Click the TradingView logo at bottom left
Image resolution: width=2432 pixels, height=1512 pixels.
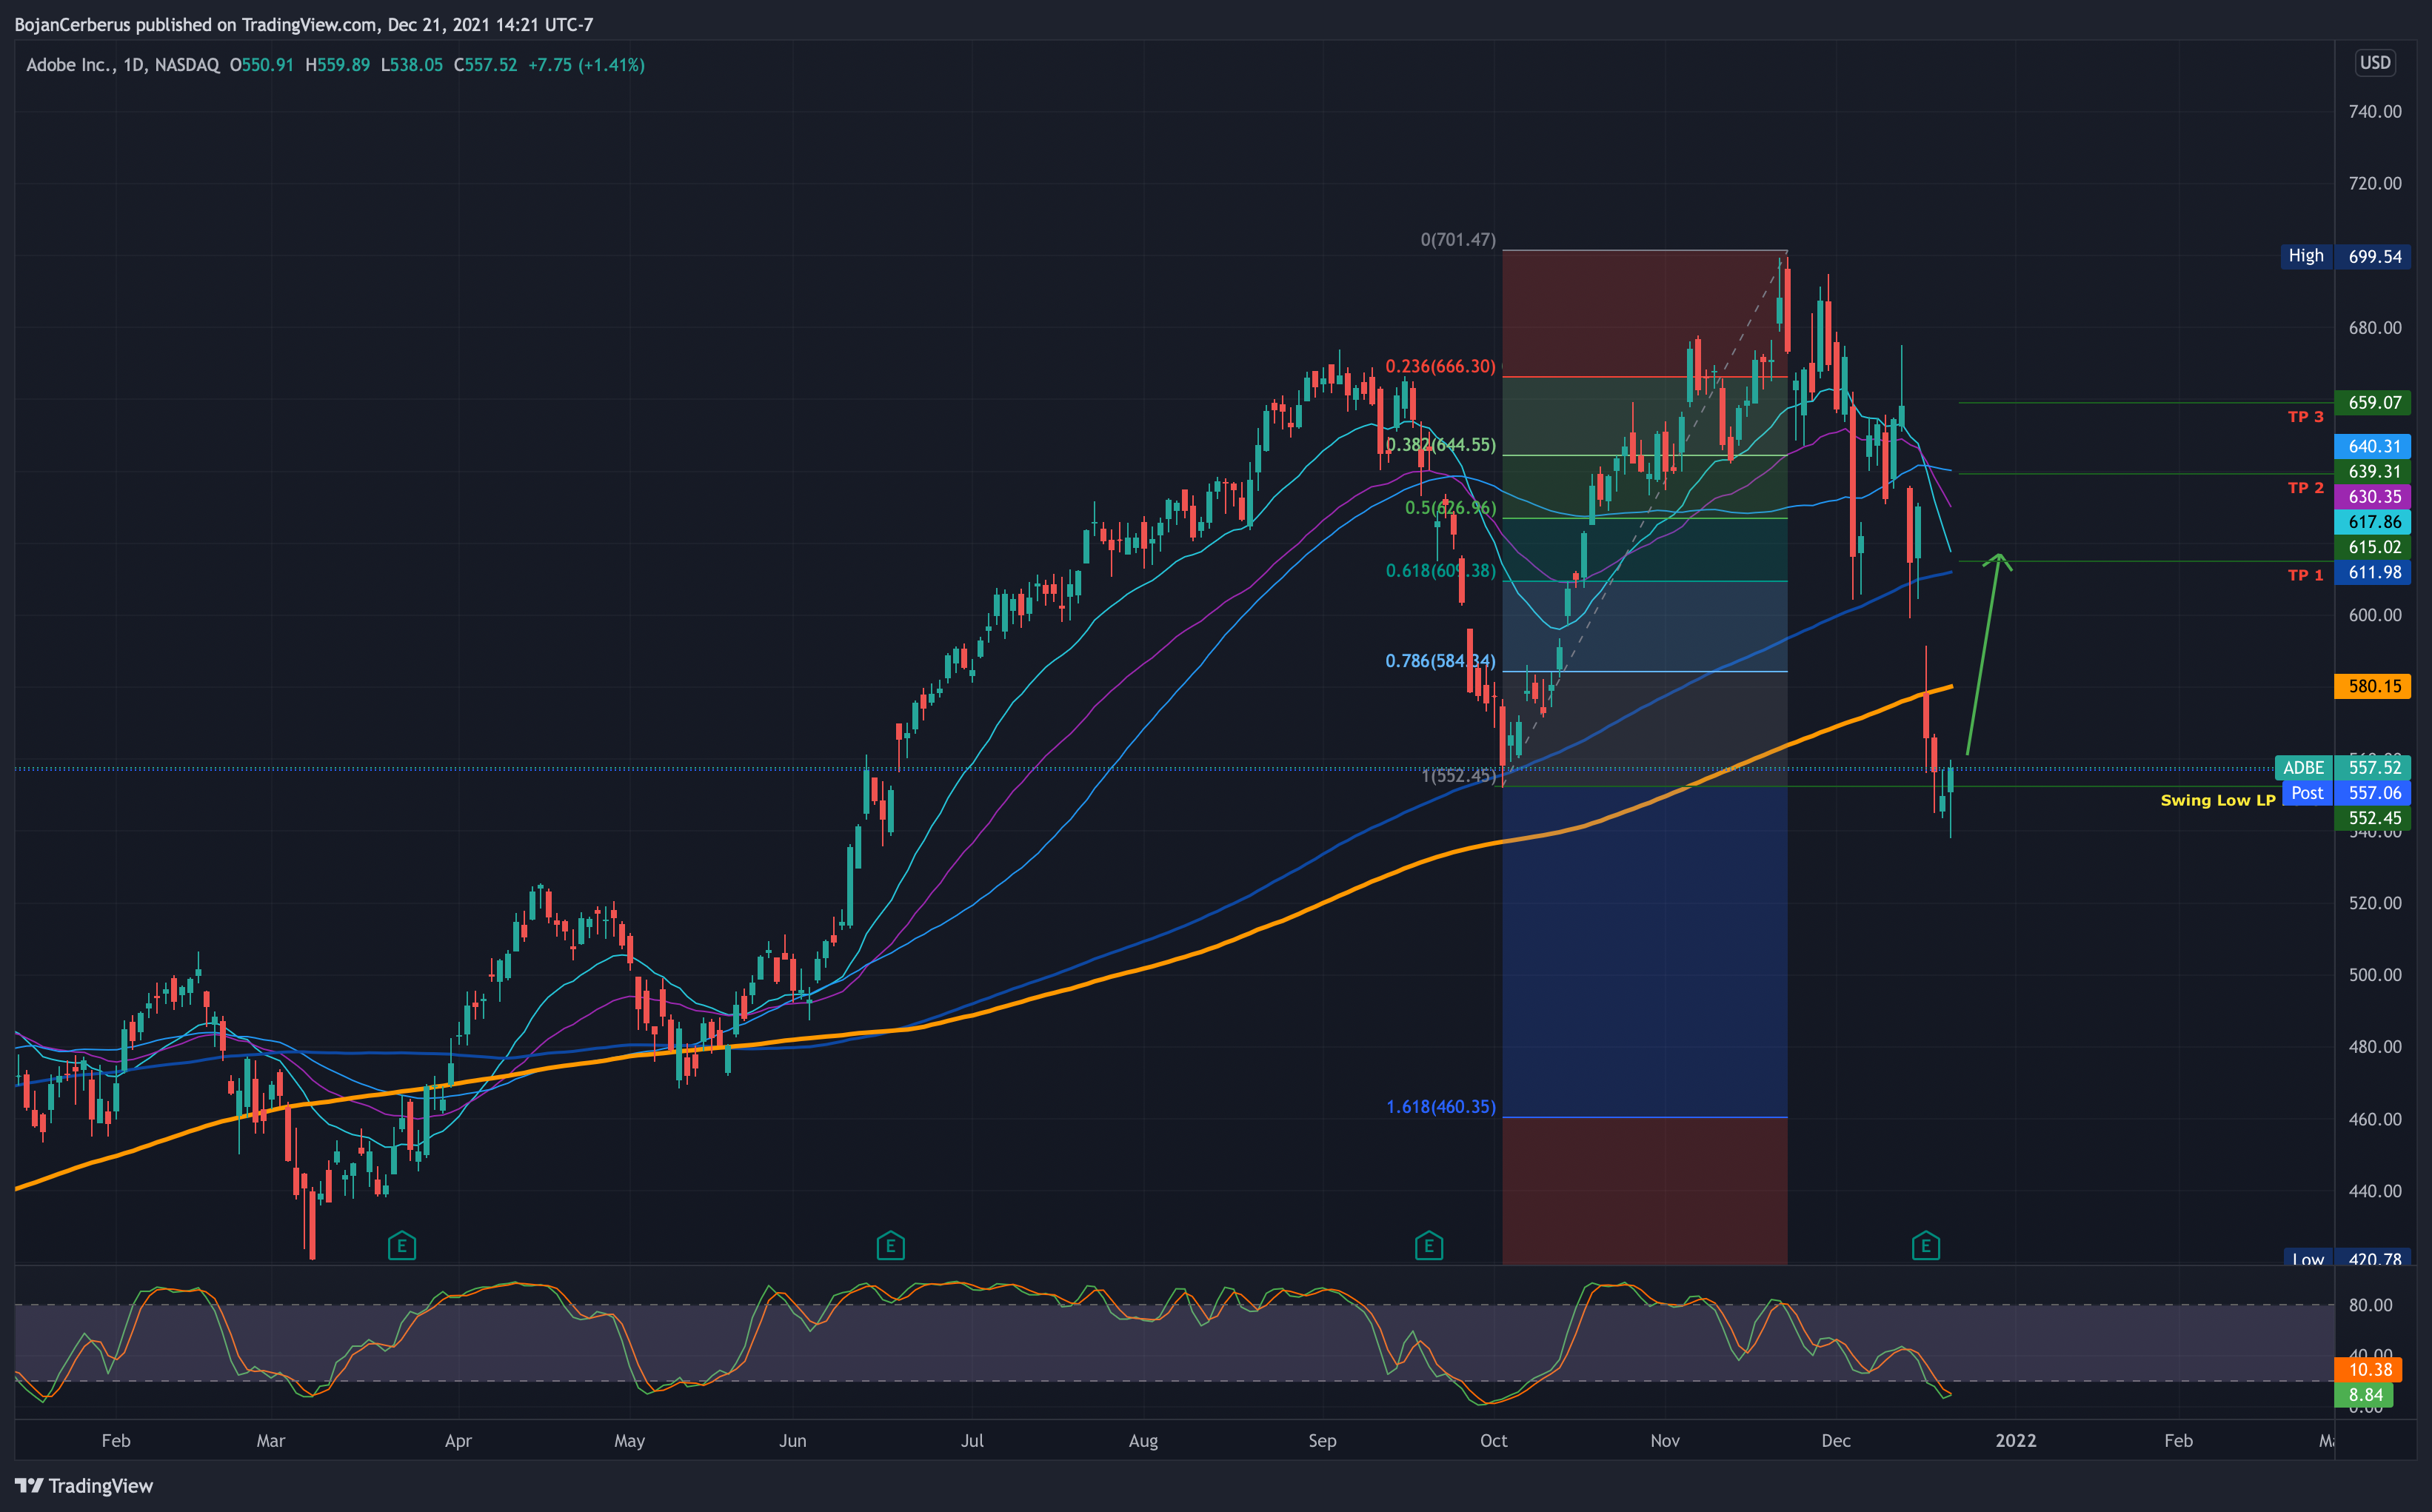[x=84, y=1486]
